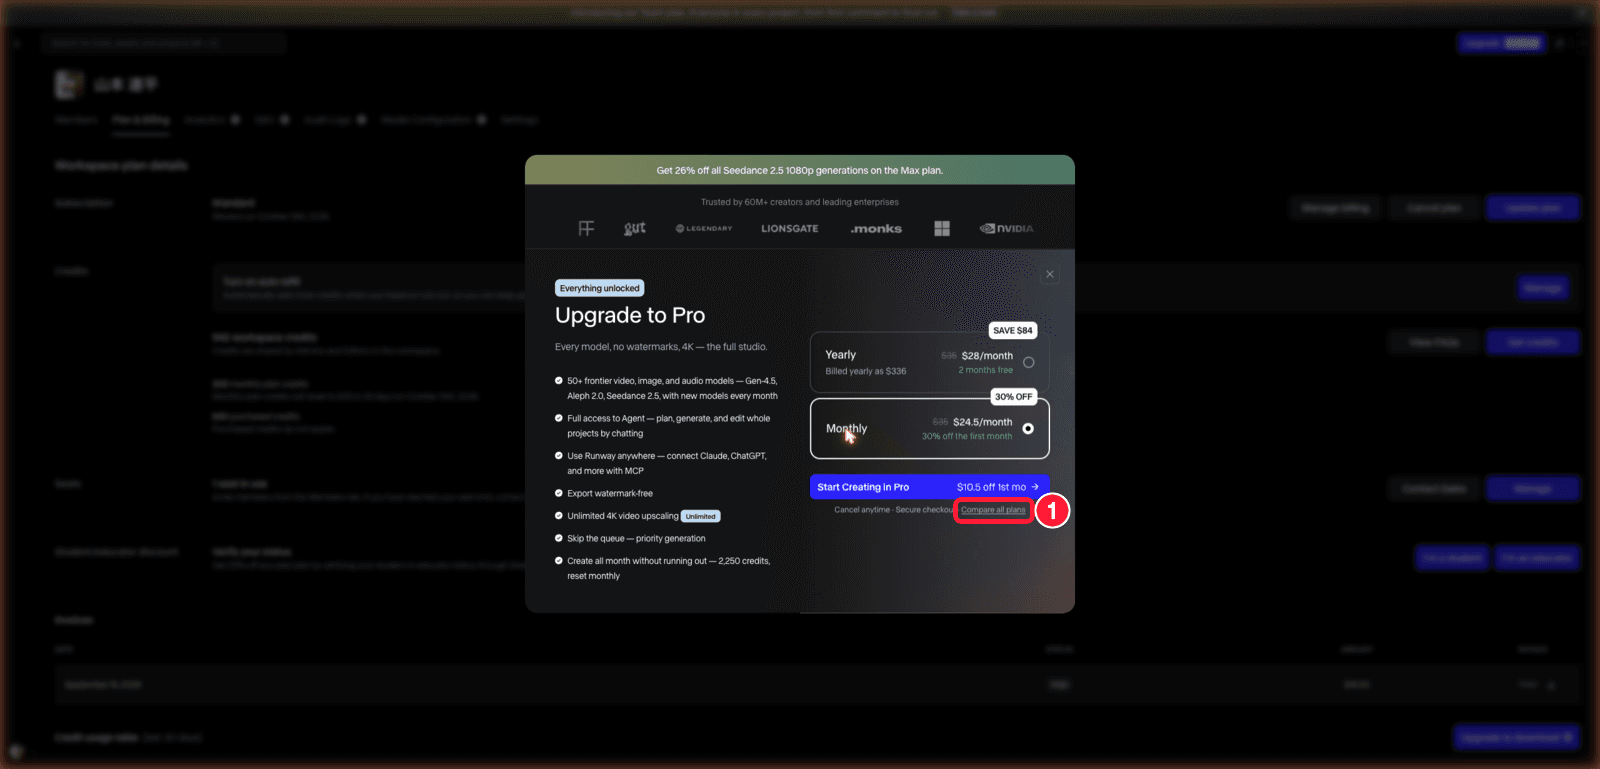Click the Export watermark-free feature line
The image size is (1600, 769).
coord(610,493)
